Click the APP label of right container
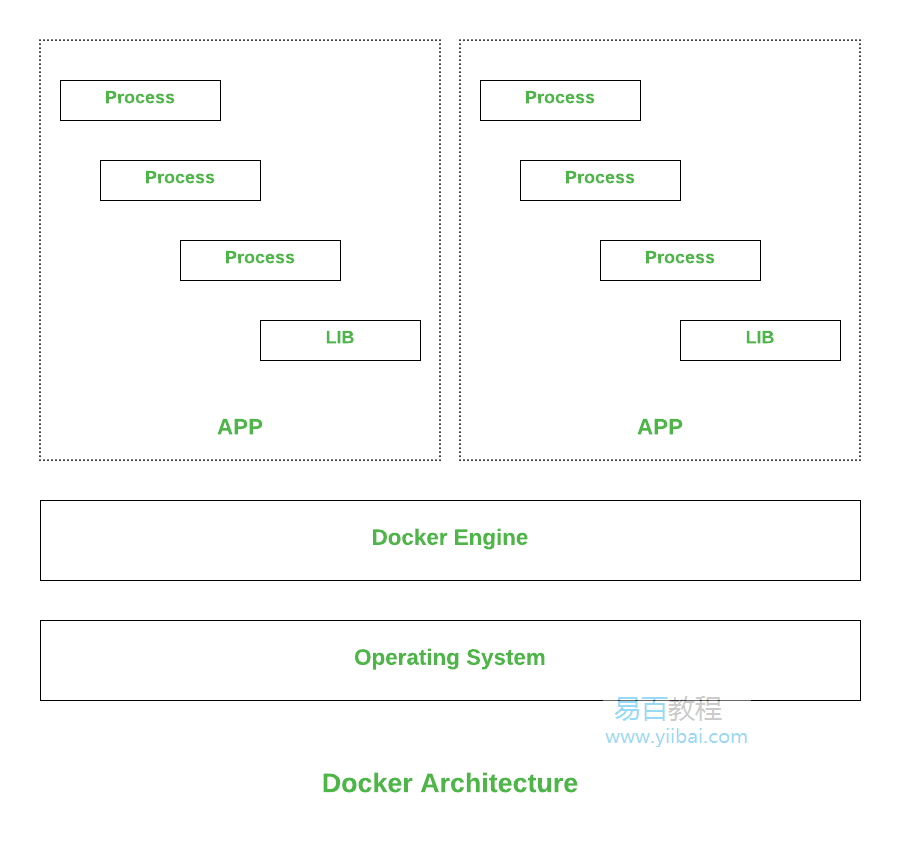The width and height of the screenshot is (911, 855). tap(660, 427)
